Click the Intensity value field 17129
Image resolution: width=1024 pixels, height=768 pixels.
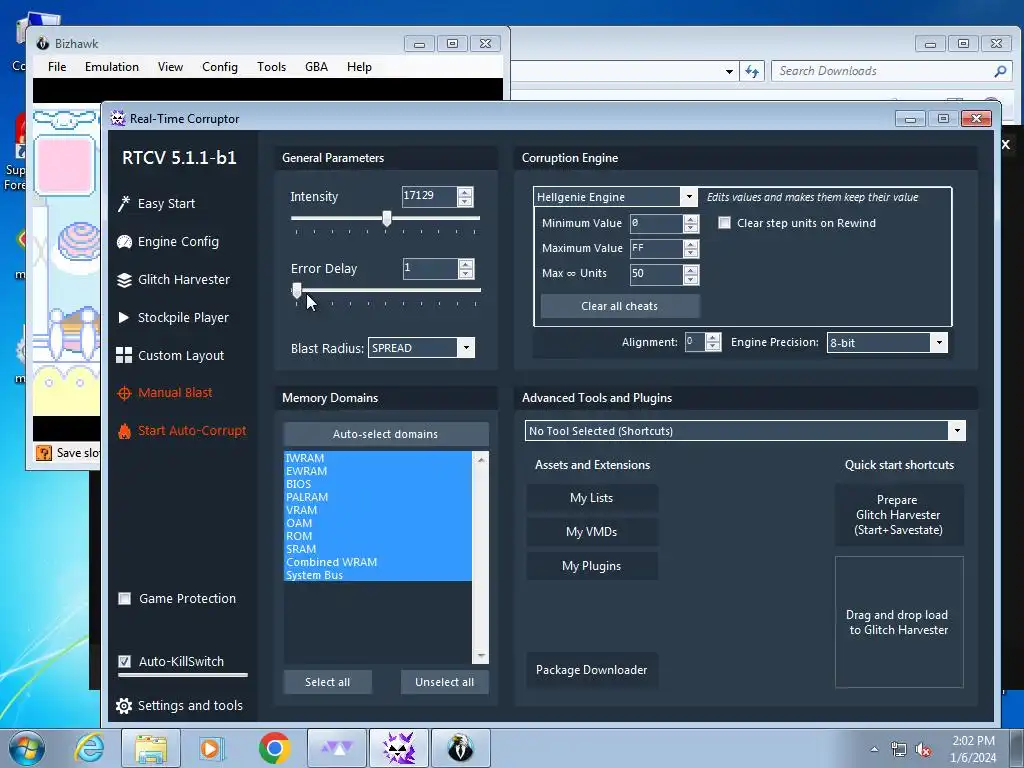pos(429,196)
